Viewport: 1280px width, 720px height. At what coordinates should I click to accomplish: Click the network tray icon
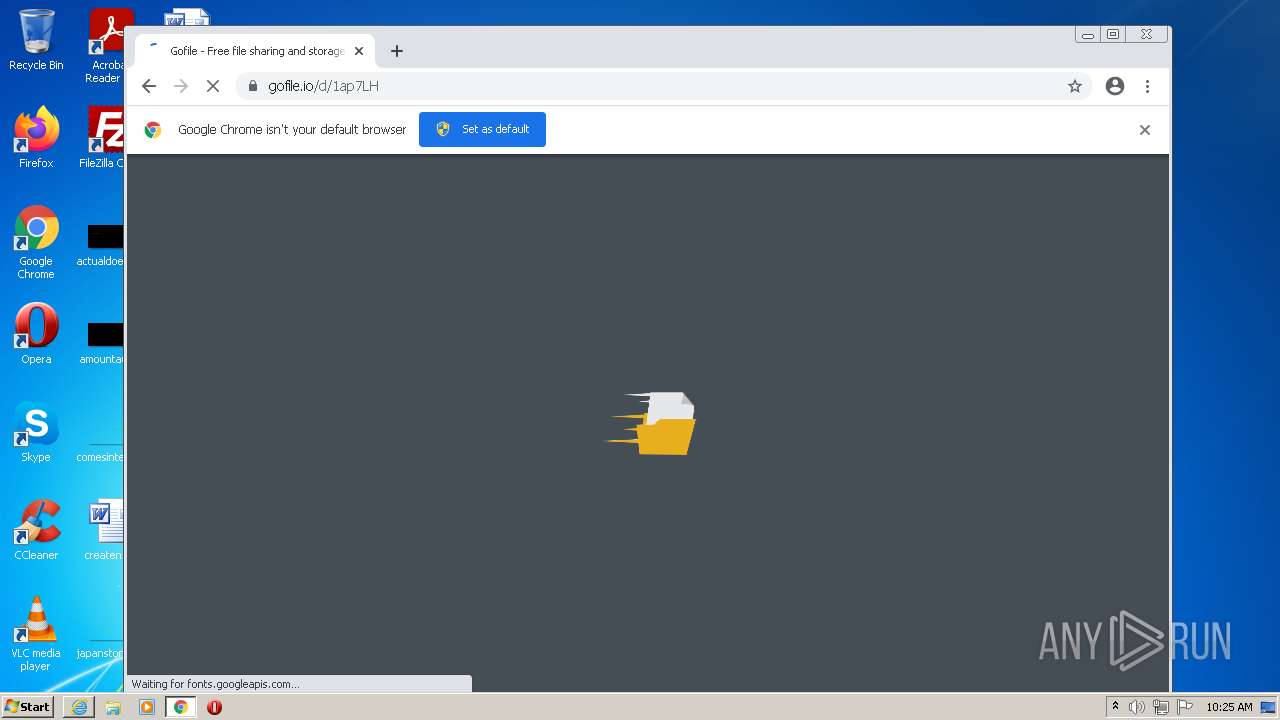pos(1161,707)
